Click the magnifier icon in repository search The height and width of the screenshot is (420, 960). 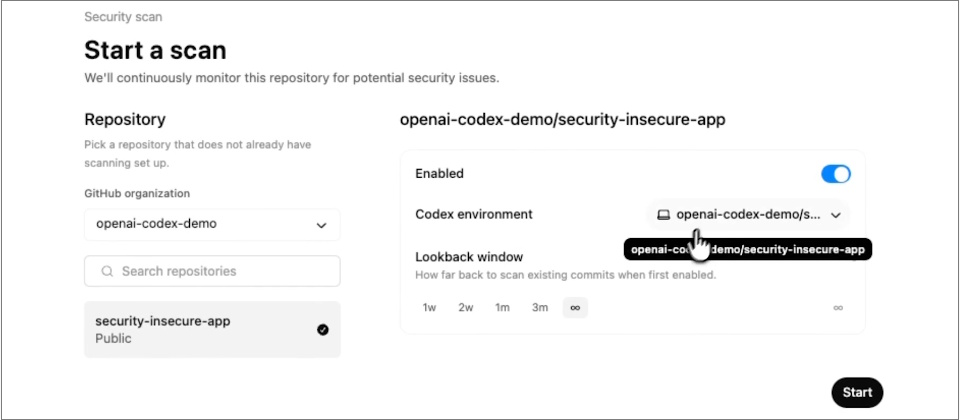coord(106,271)
